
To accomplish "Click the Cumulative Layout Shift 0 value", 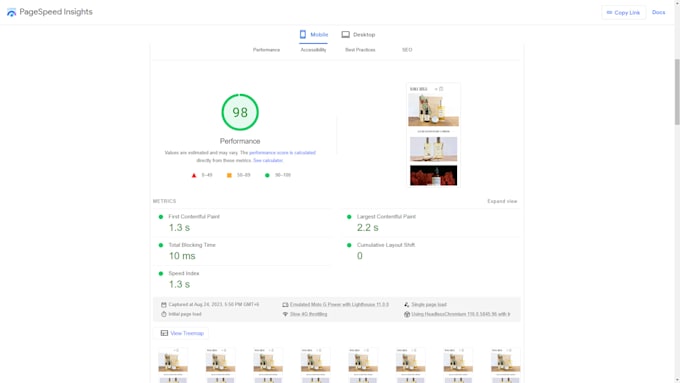I will pos(360,256).
